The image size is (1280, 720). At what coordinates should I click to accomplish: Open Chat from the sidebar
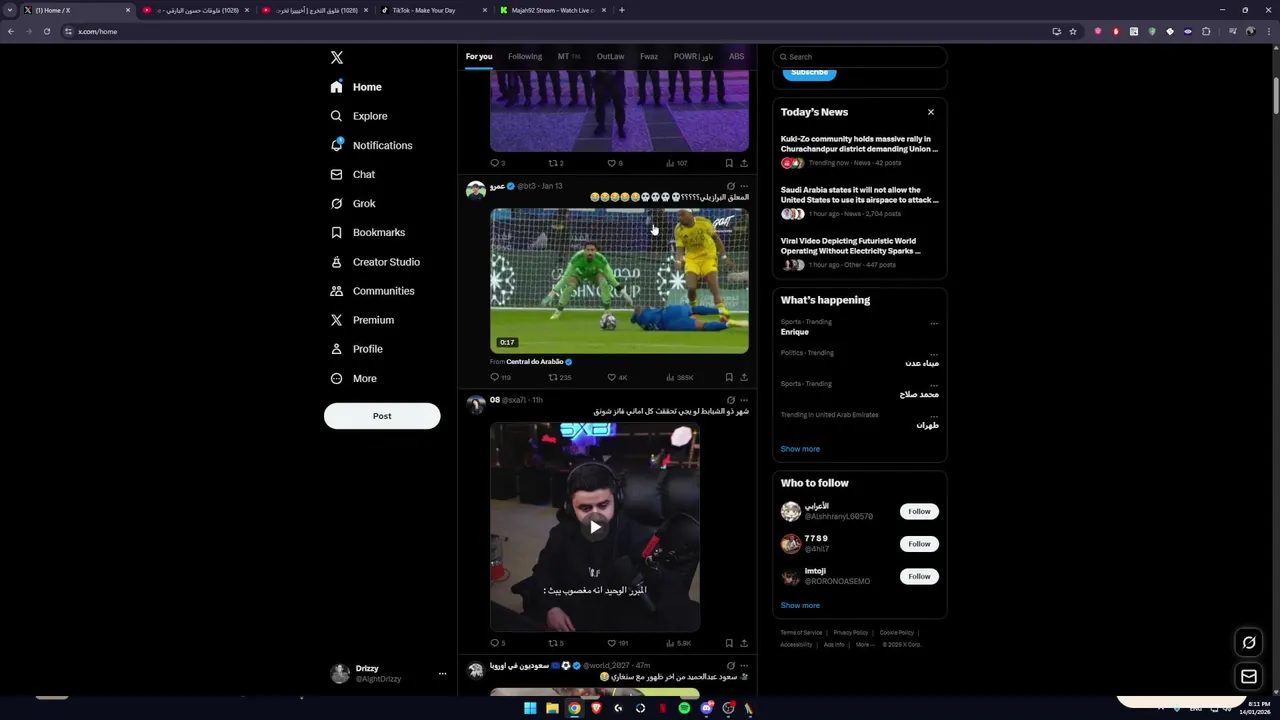click(x=353, y=174)
